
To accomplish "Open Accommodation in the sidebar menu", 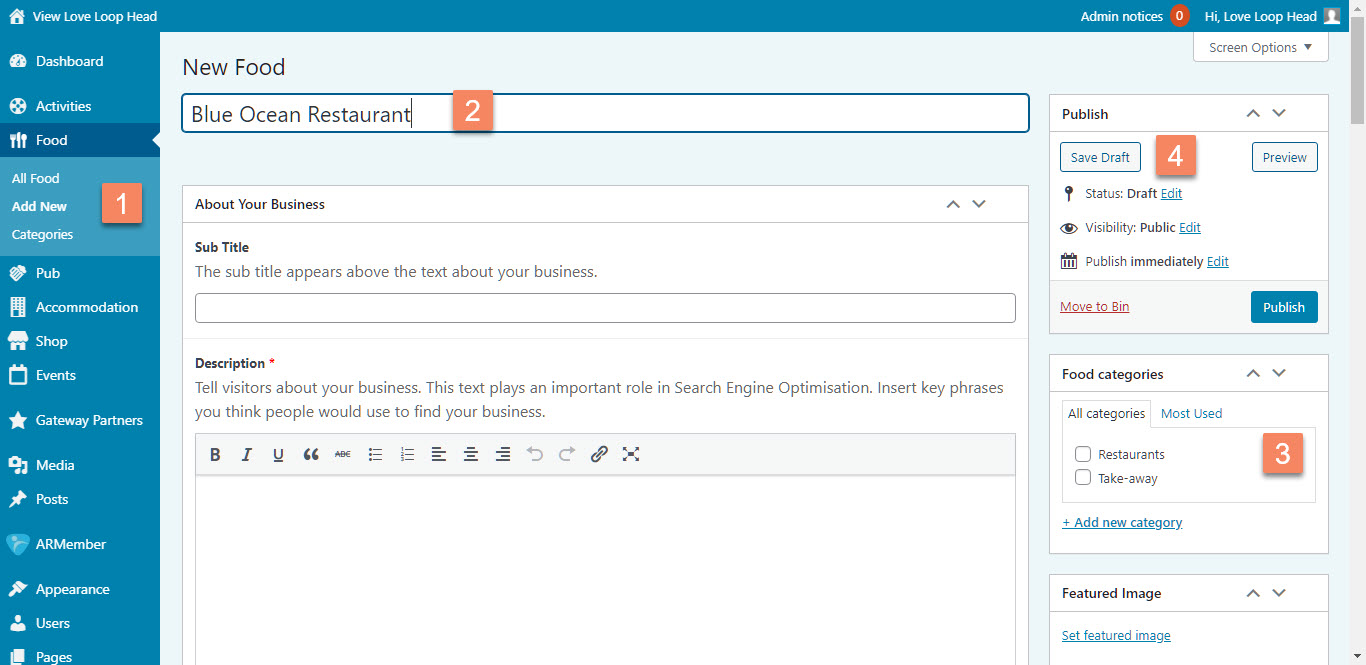I will [x=86, y=307].
